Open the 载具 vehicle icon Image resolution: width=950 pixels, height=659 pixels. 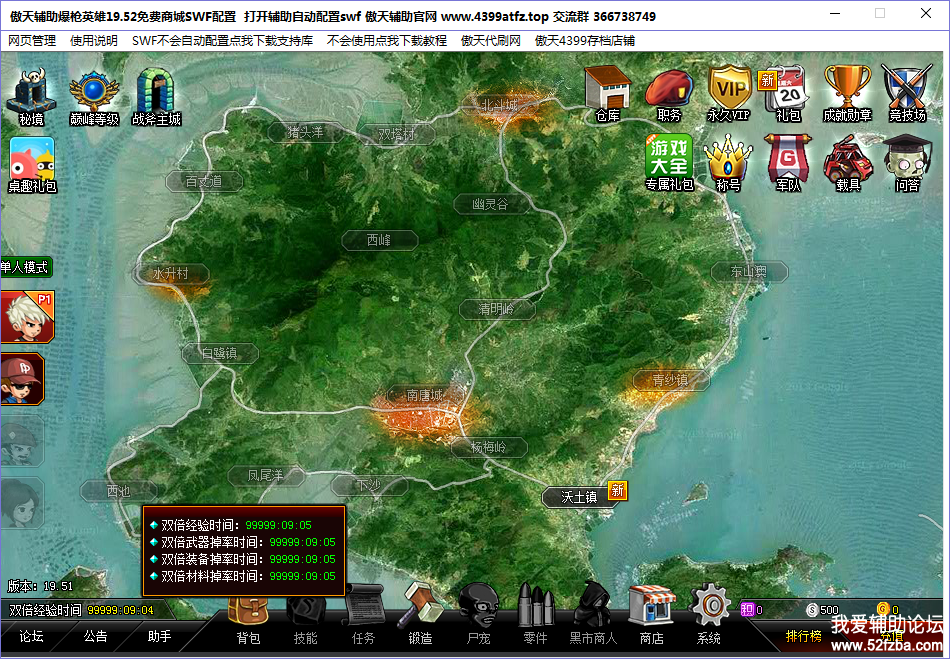coord(848,162)
